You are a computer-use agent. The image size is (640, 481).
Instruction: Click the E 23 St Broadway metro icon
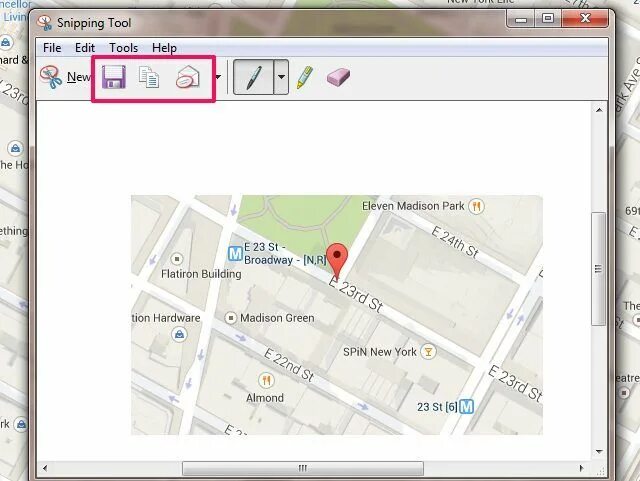click(x=235, y=254)
